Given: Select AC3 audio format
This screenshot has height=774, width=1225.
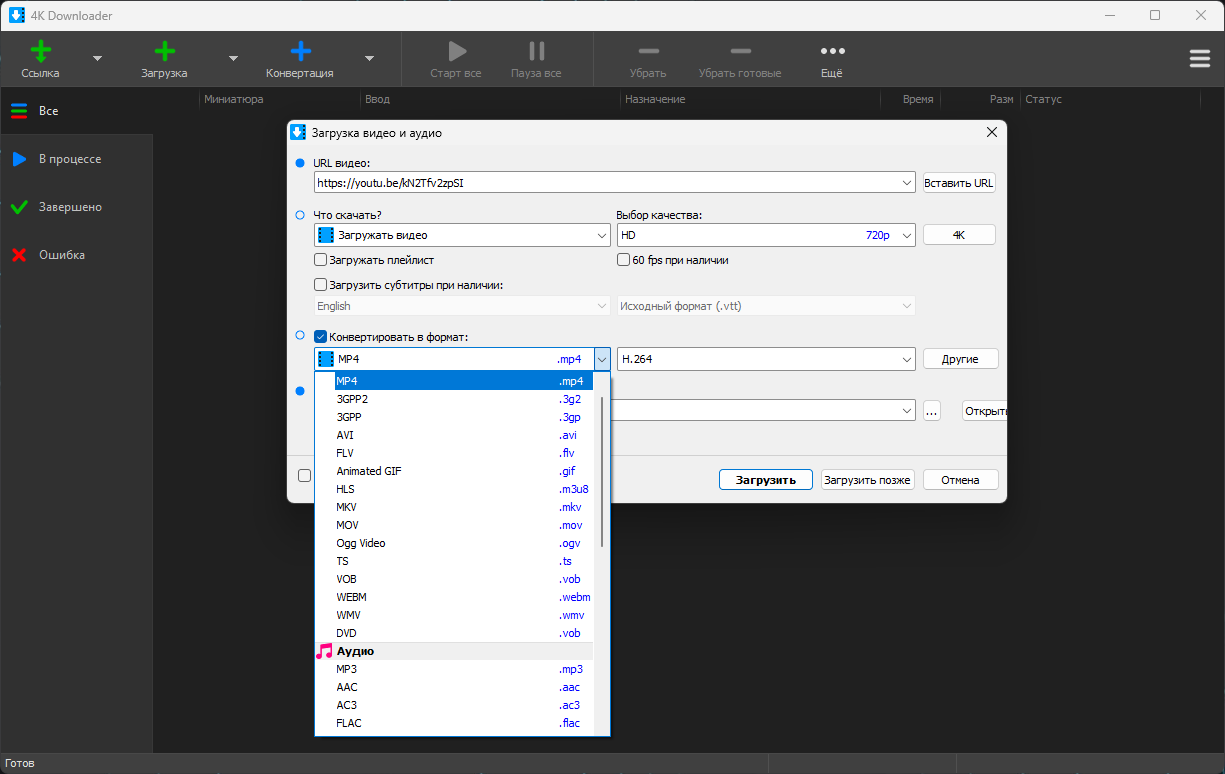Looking at the screenshot, I should pos(454,705).
